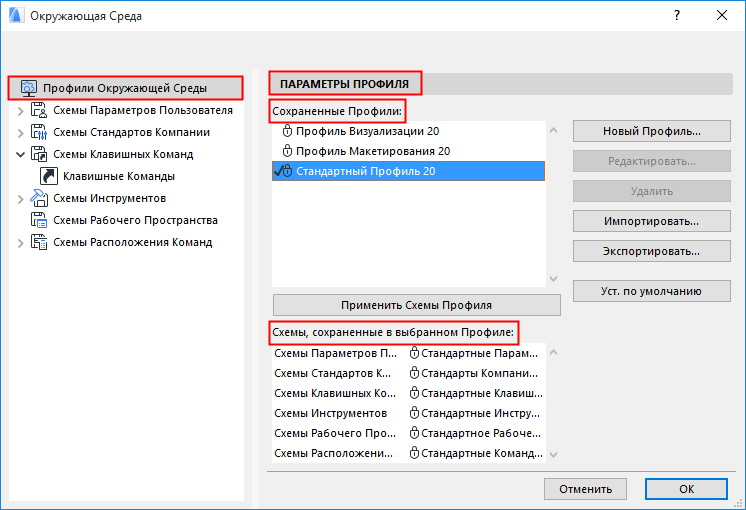Click down arrow of saved profiles scrollbar

(553, 278)
